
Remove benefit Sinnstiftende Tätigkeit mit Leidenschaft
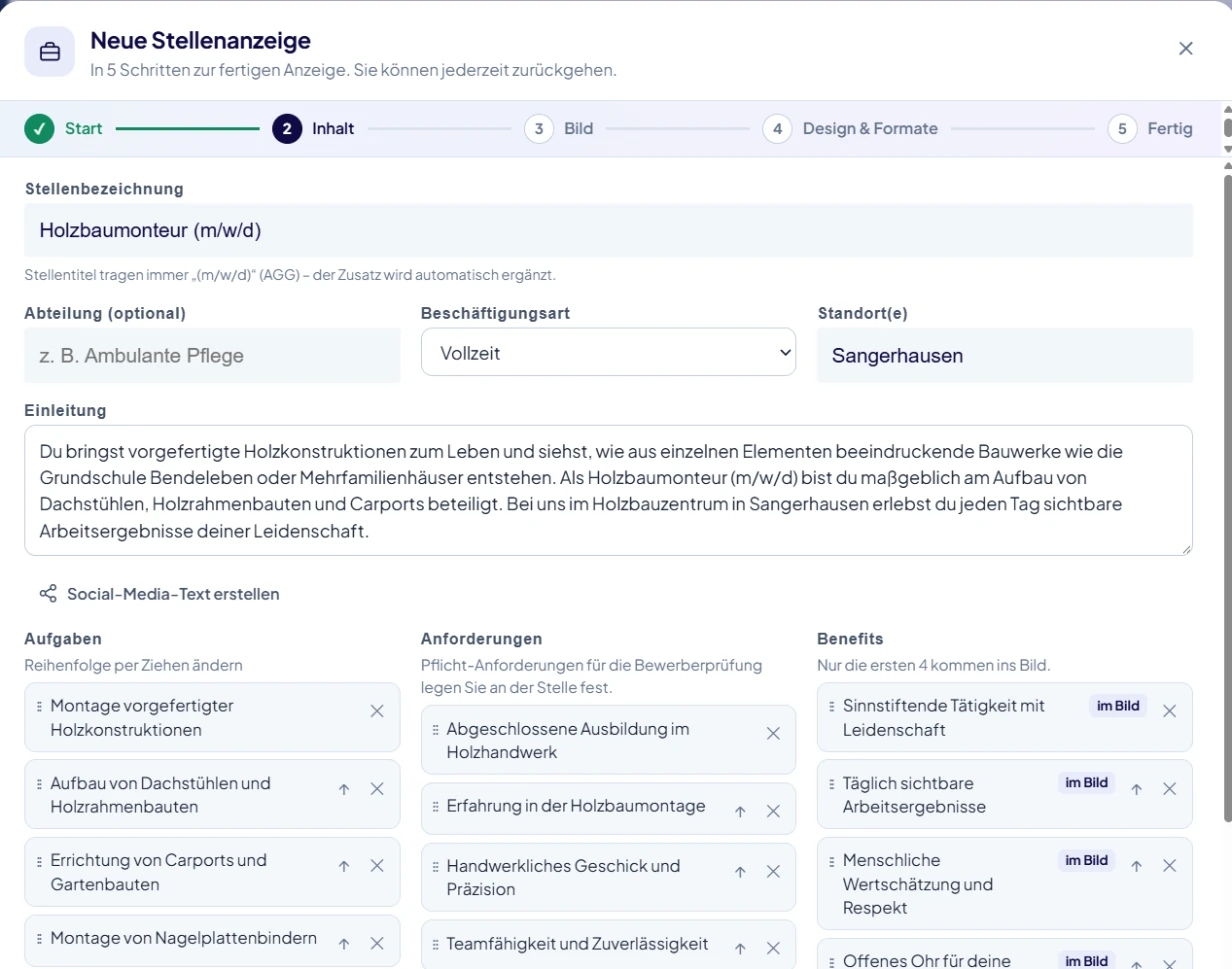pyautogui.click(x=1169, y=711)
